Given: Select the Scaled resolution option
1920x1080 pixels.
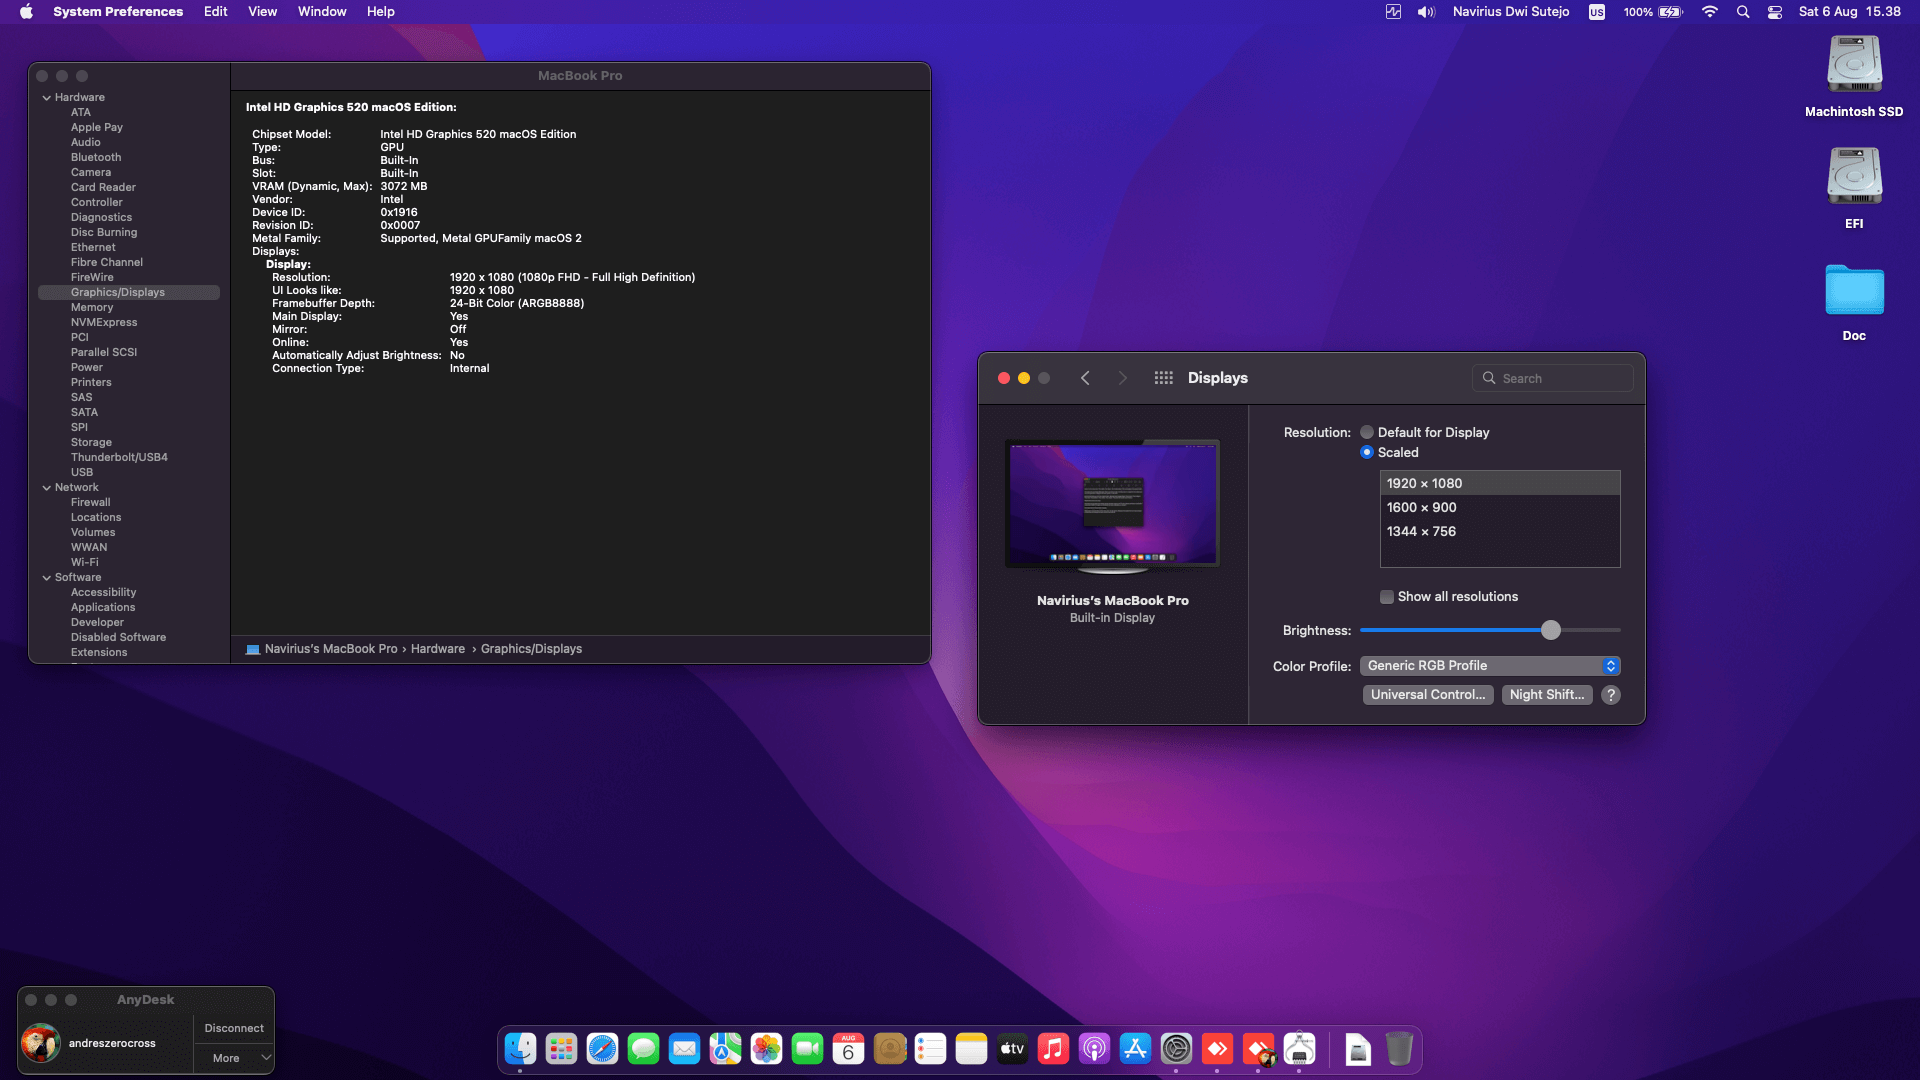Looking at the screenshot, I should pos(1367,453).
